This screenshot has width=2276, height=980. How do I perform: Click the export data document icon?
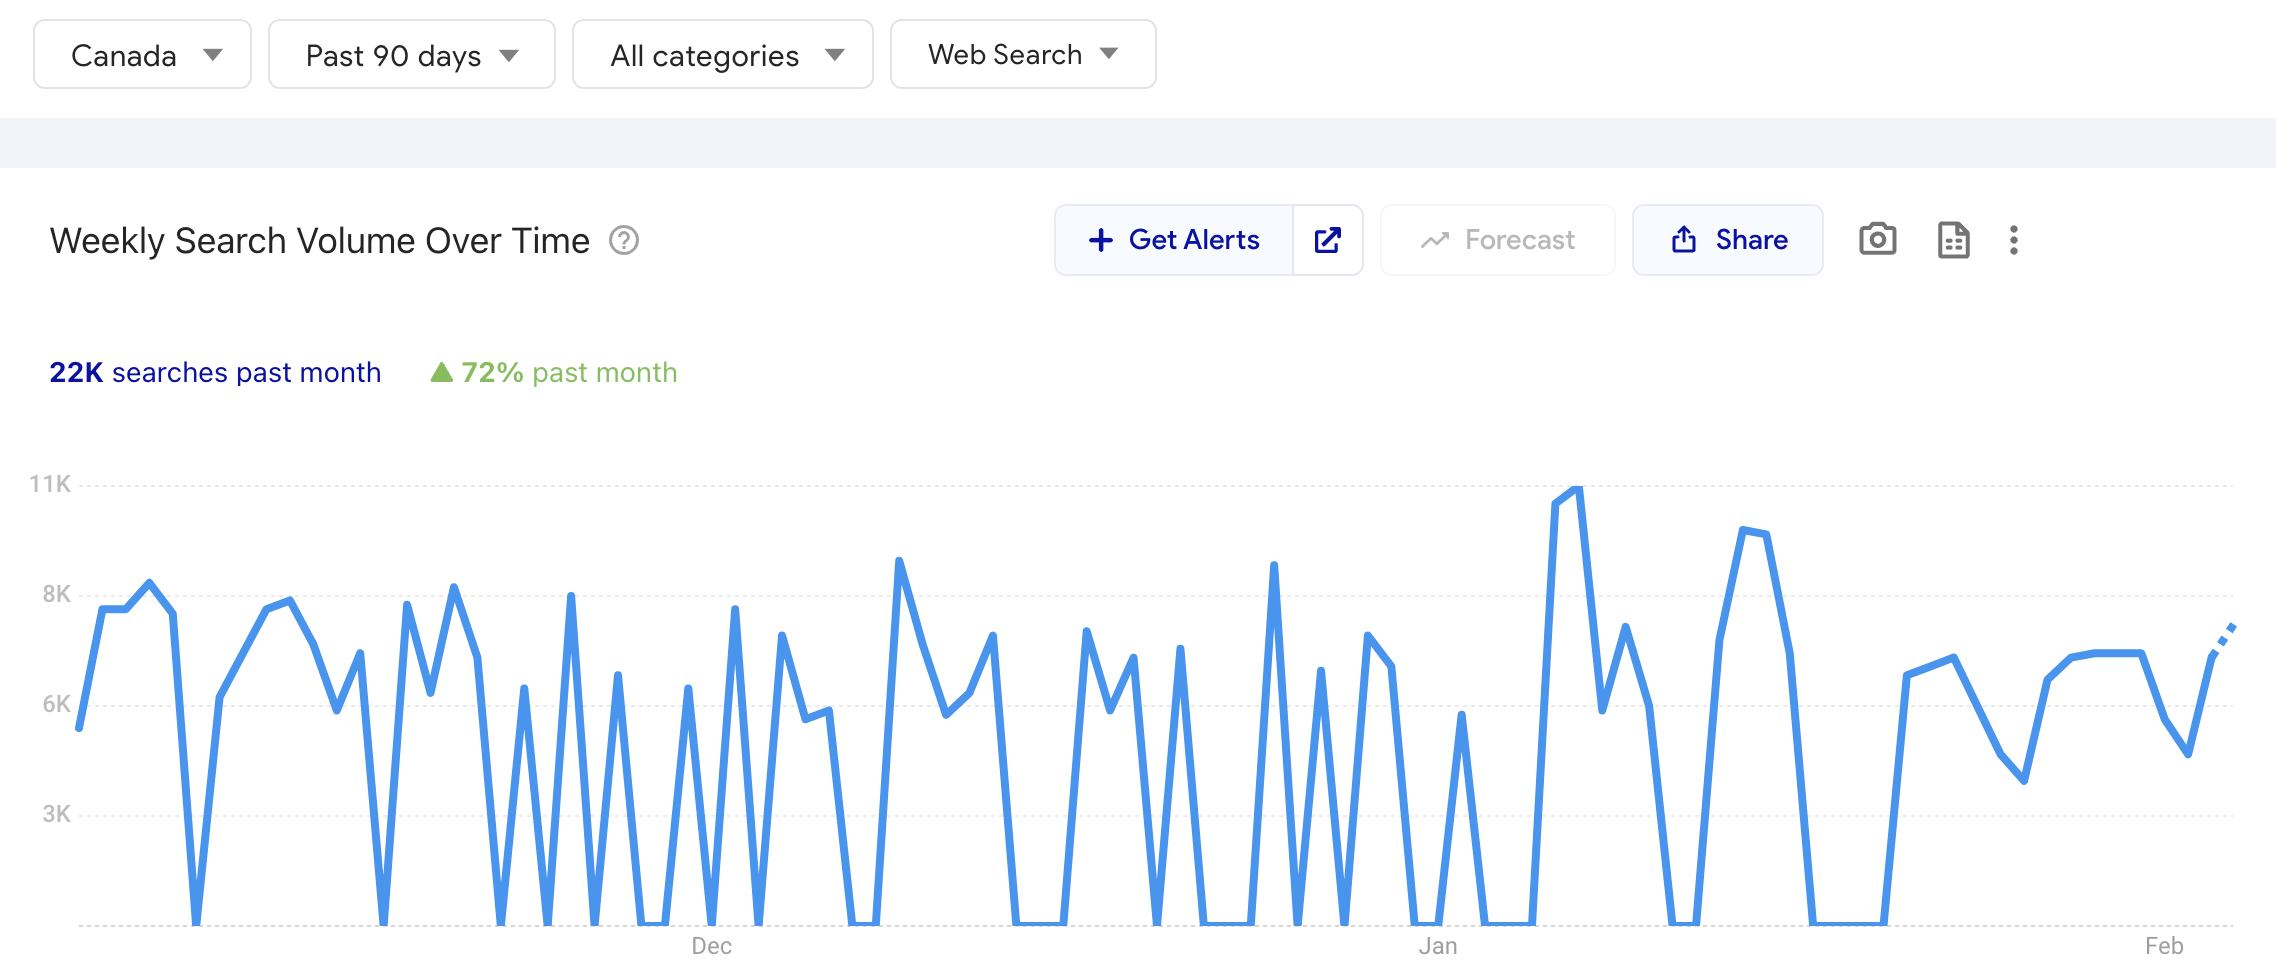(1953, 240)
